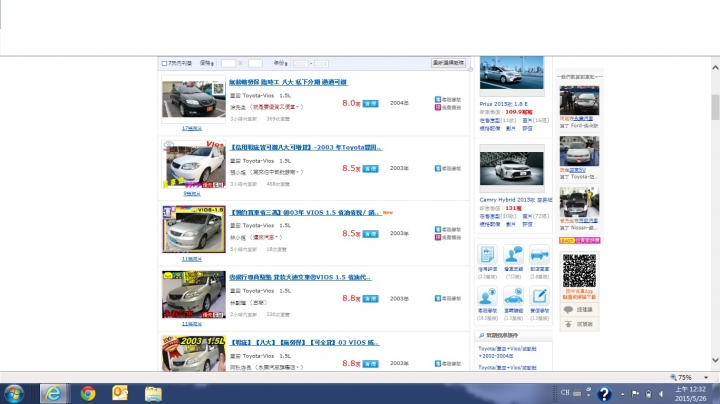Open the 17 photos link under black car
The image size is (720, 404).
191,129
